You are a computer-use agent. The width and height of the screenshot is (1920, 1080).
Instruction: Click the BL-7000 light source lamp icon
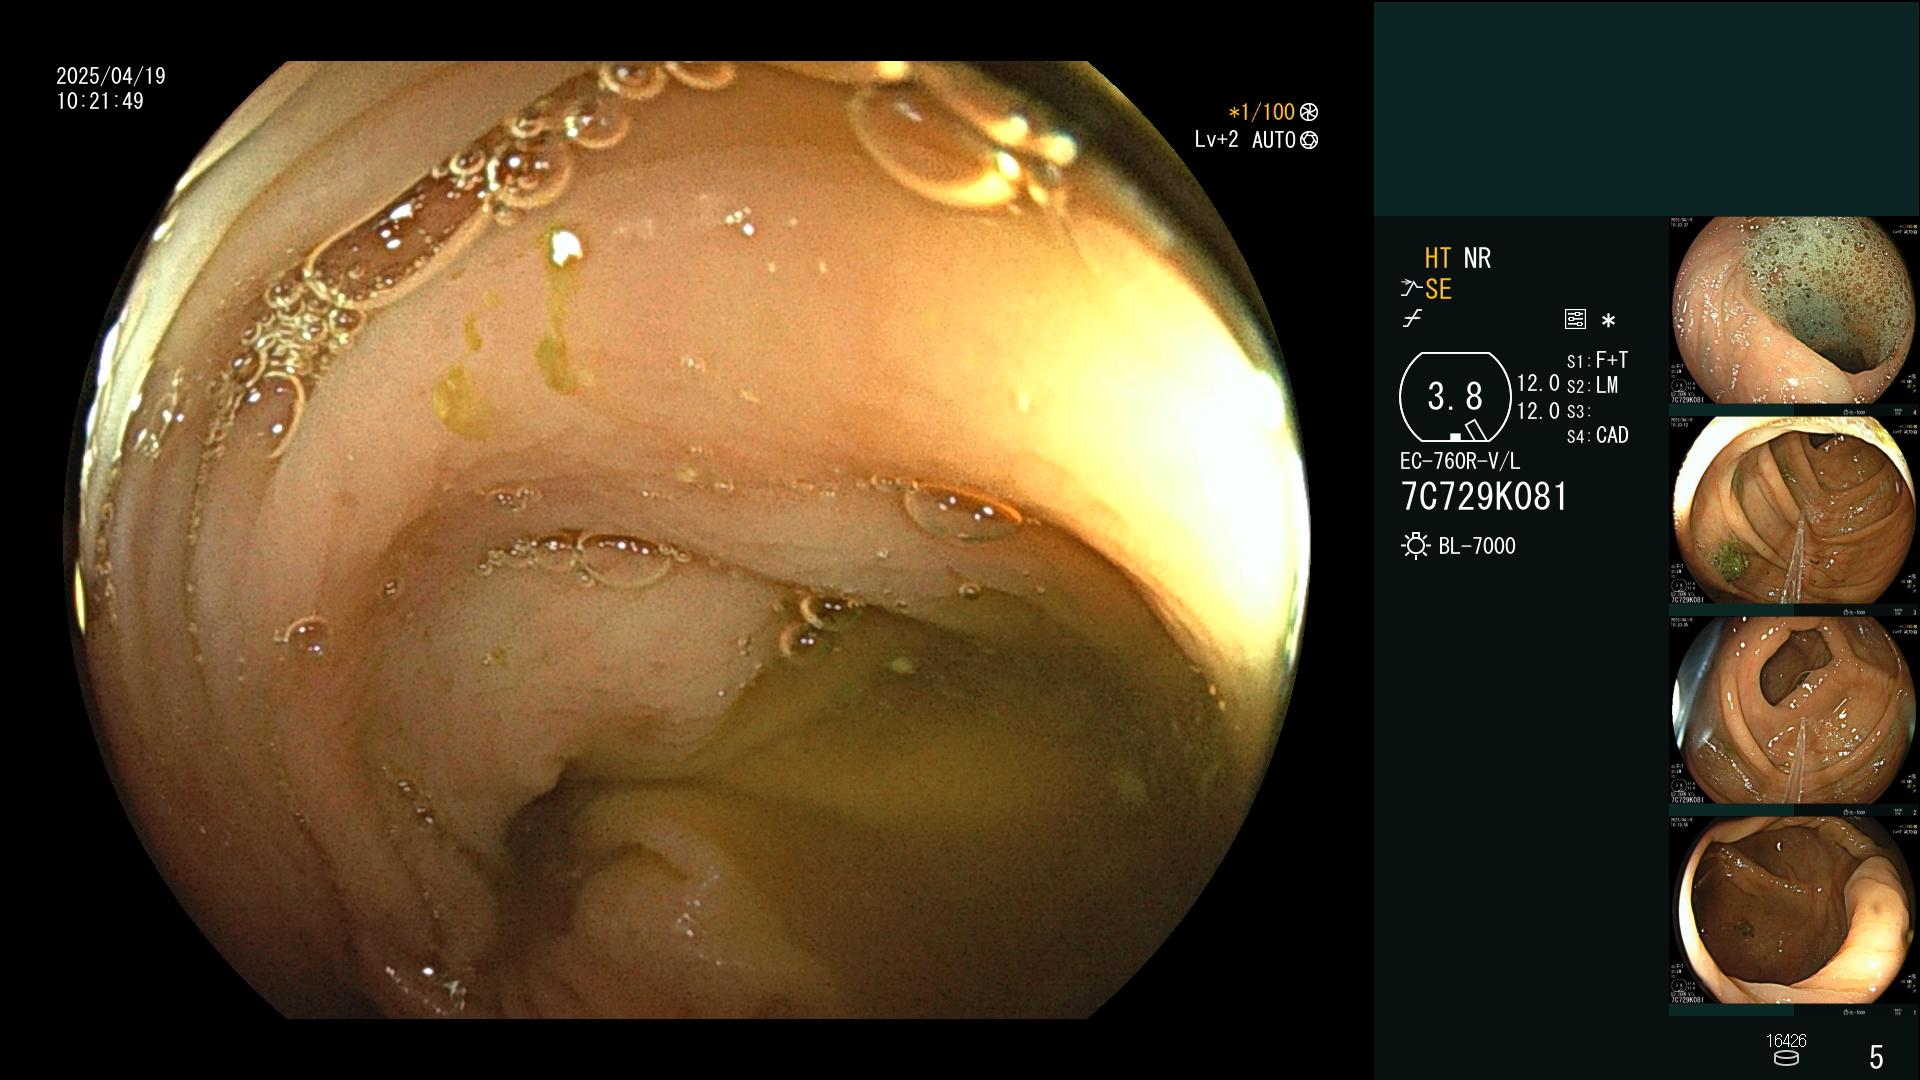[1415, 546]
